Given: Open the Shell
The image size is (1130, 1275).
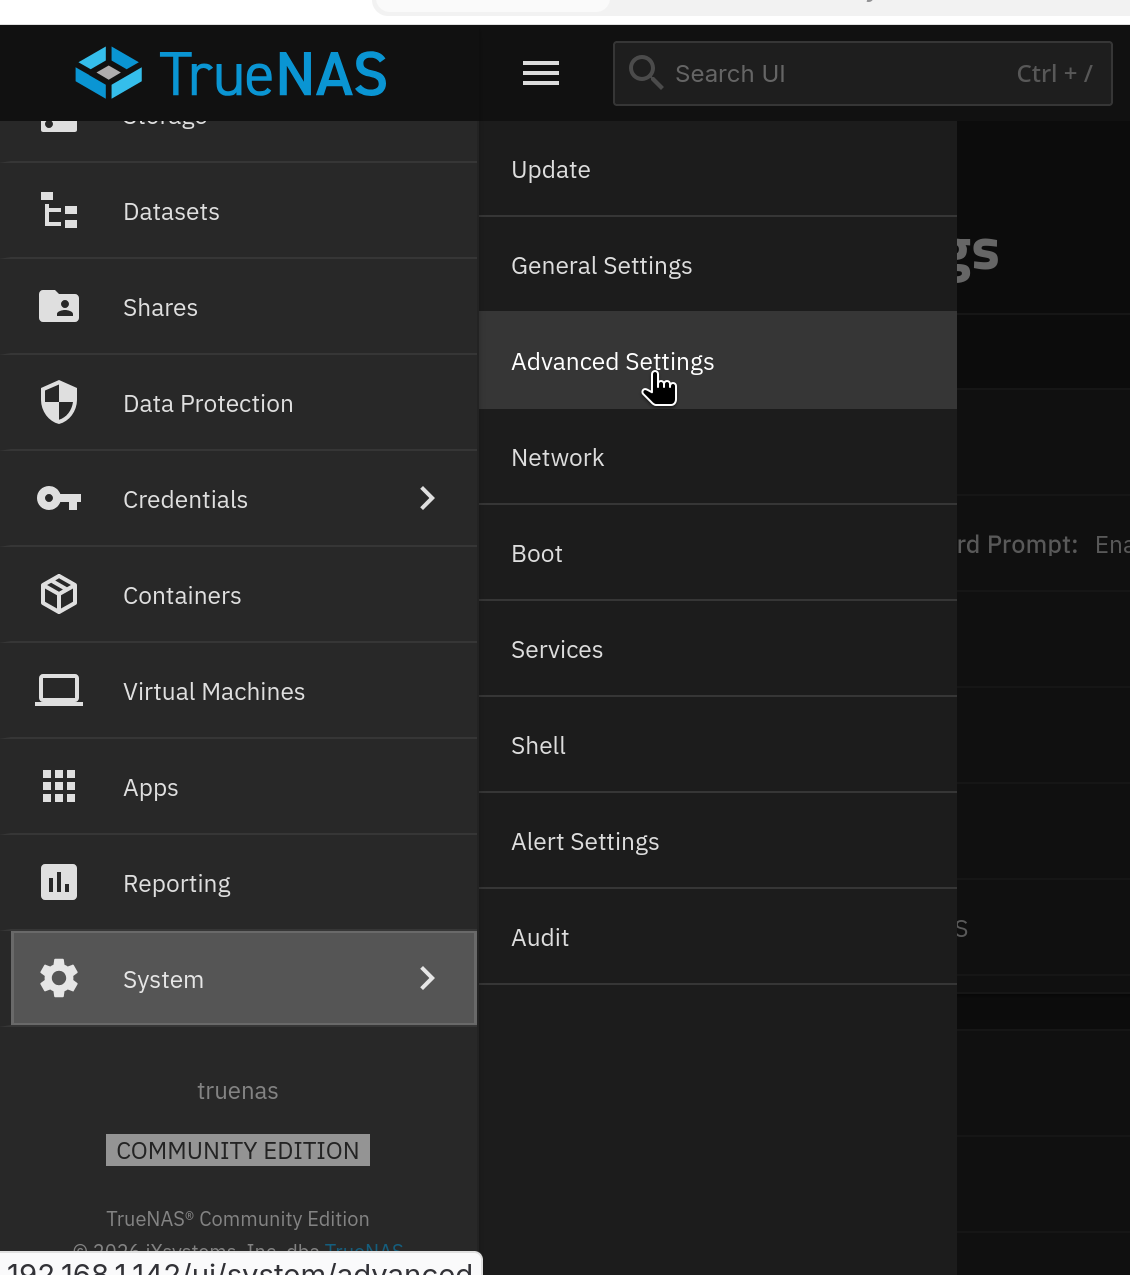Looking at the screenshot, I should [718, 745].
